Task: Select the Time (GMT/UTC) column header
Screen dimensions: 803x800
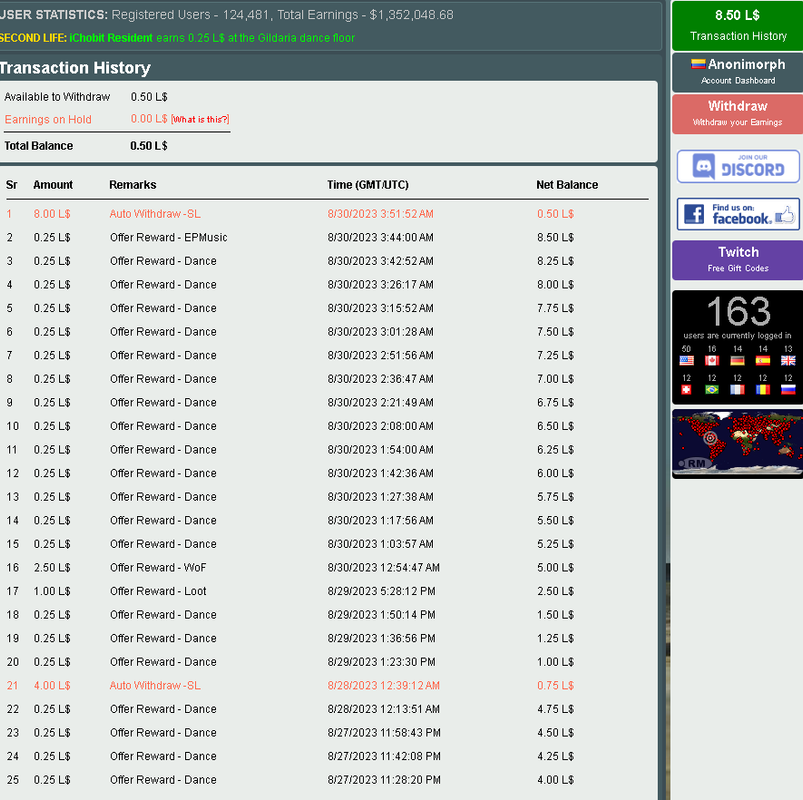Action: pos(368,185)
